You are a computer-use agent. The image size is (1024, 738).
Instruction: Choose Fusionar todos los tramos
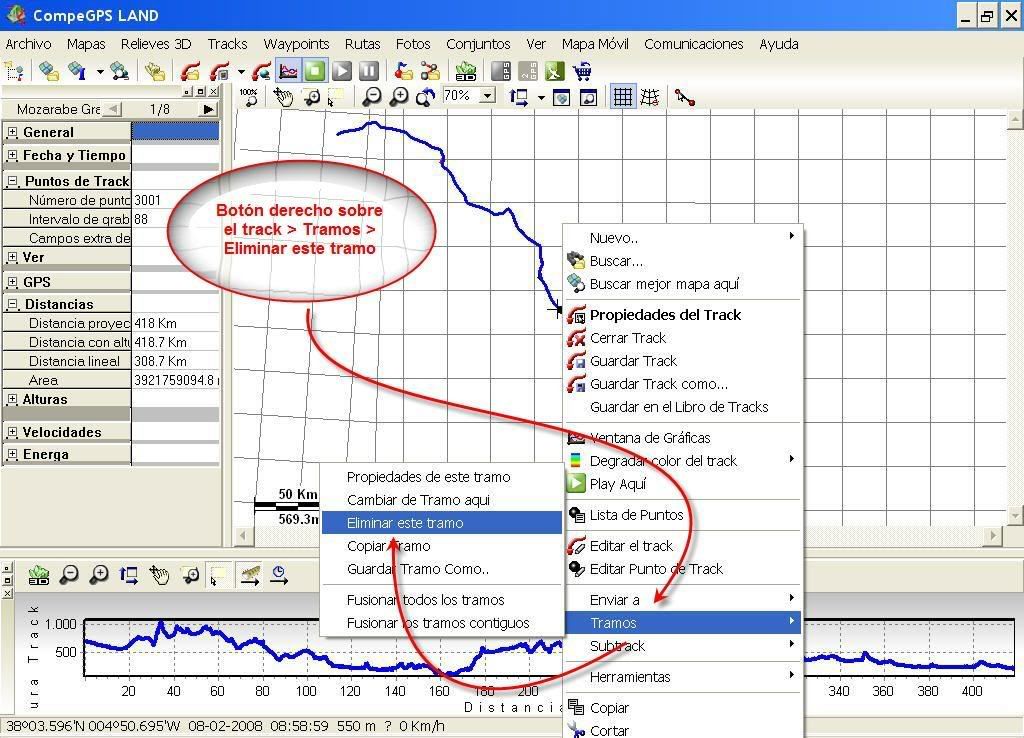tap(441, 600)
